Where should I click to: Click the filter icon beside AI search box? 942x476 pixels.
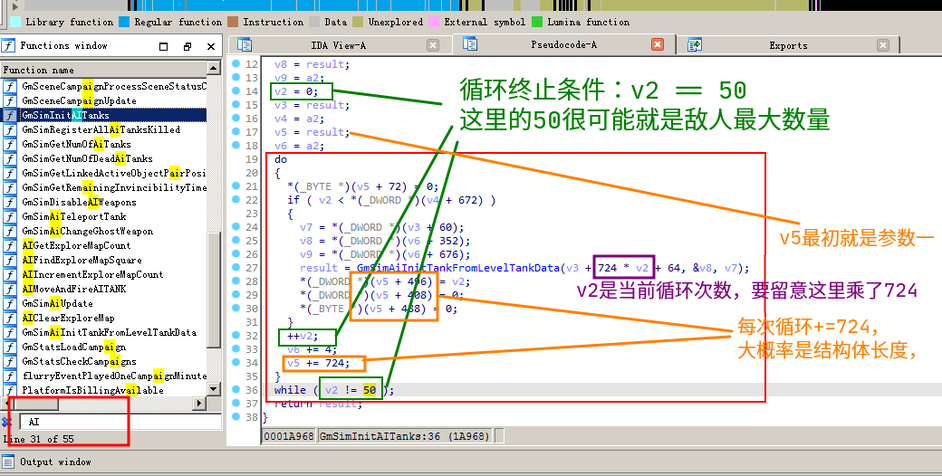(7, 421)
